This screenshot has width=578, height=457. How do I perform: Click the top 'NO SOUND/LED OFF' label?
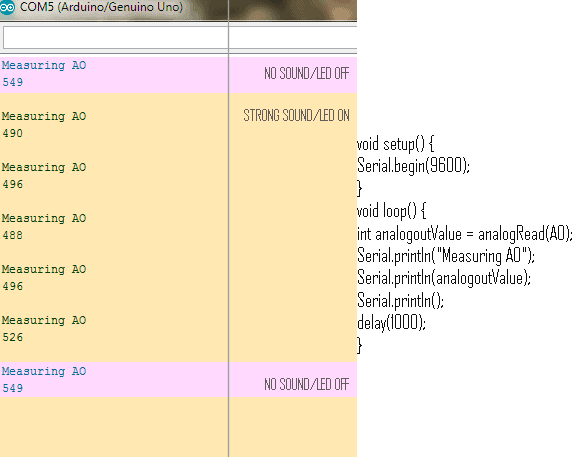click(307, 73)
